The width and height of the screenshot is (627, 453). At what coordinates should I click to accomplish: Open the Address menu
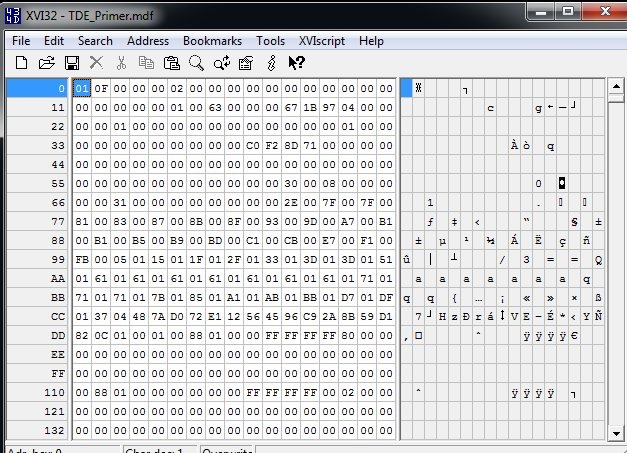(148, 41)
